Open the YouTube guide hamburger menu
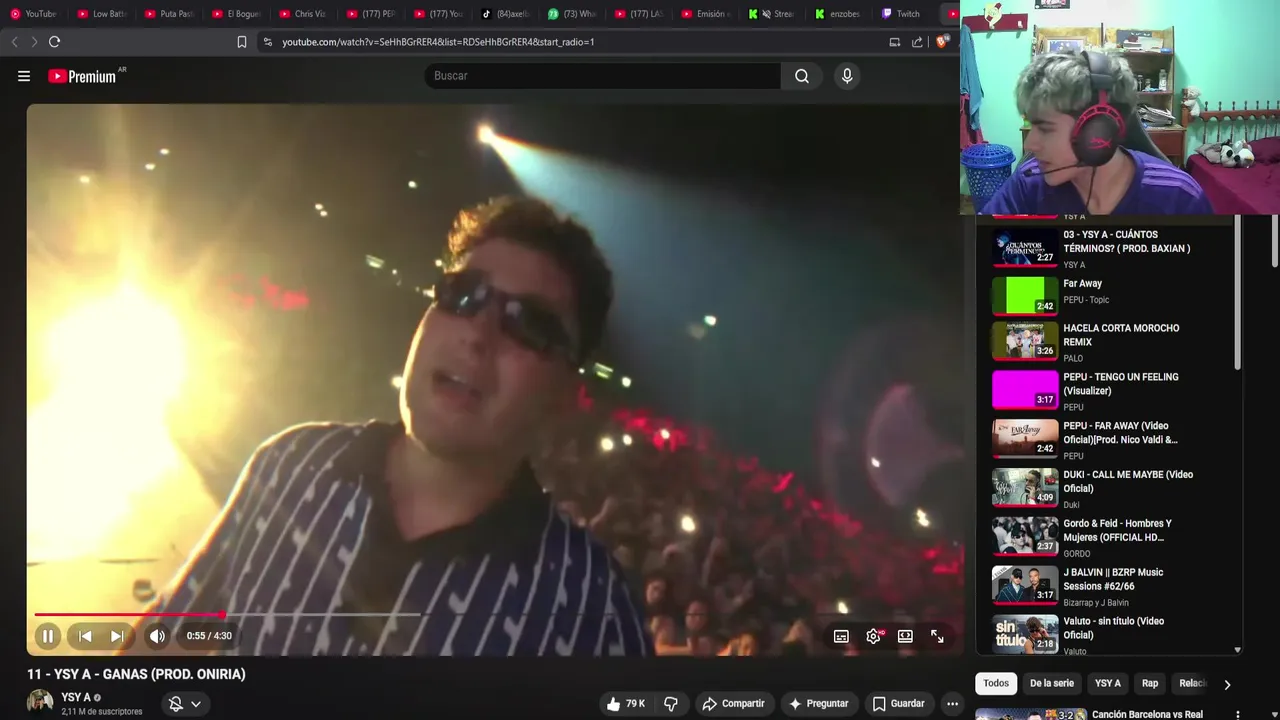 [24, 76]
